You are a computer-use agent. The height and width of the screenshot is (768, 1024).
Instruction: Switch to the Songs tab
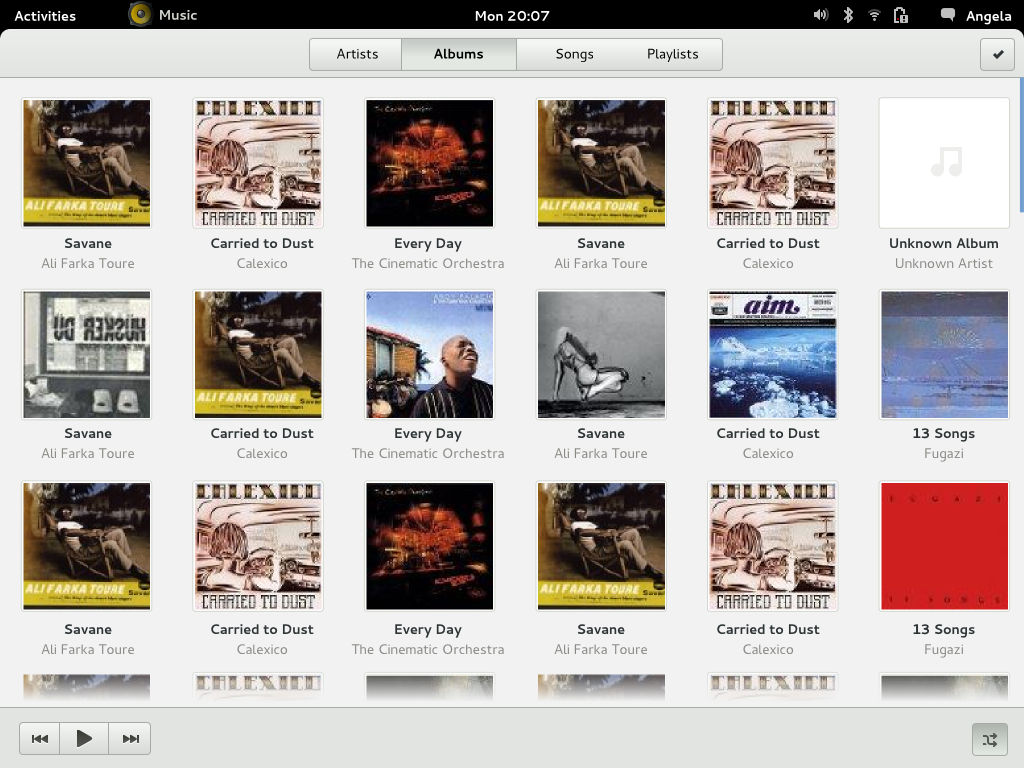coord(574,54)
